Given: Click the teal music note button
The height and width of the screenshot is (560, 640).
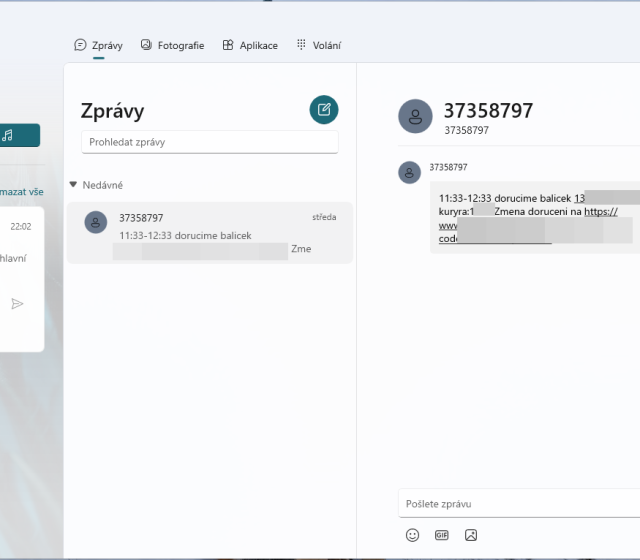Looking at the screenshot, I should tap(19, 135).
